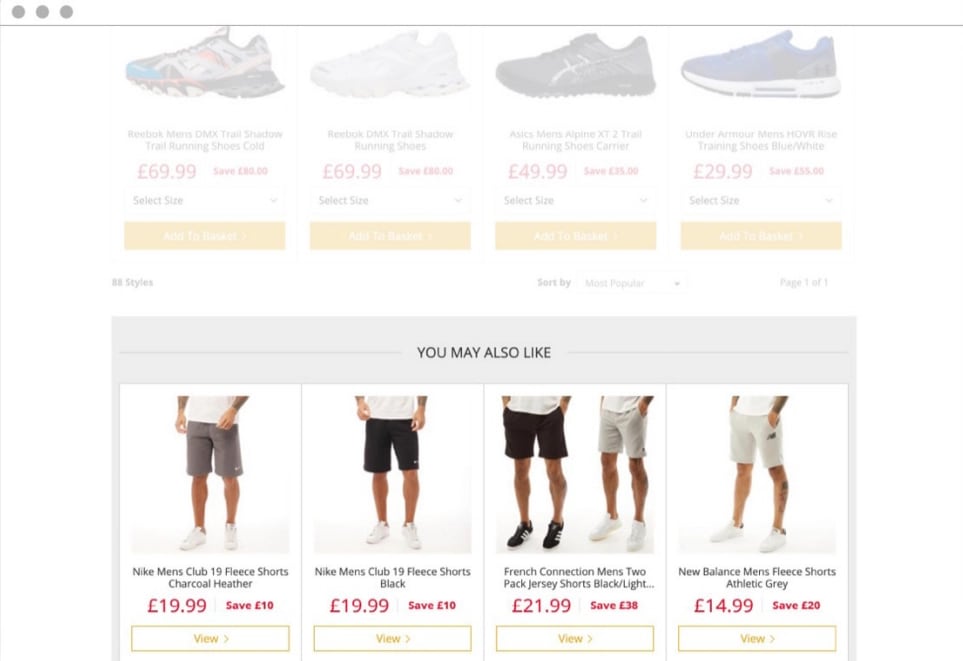Expand Select Size for Under Armour HOVR Rise

click(x=759, y=200)
